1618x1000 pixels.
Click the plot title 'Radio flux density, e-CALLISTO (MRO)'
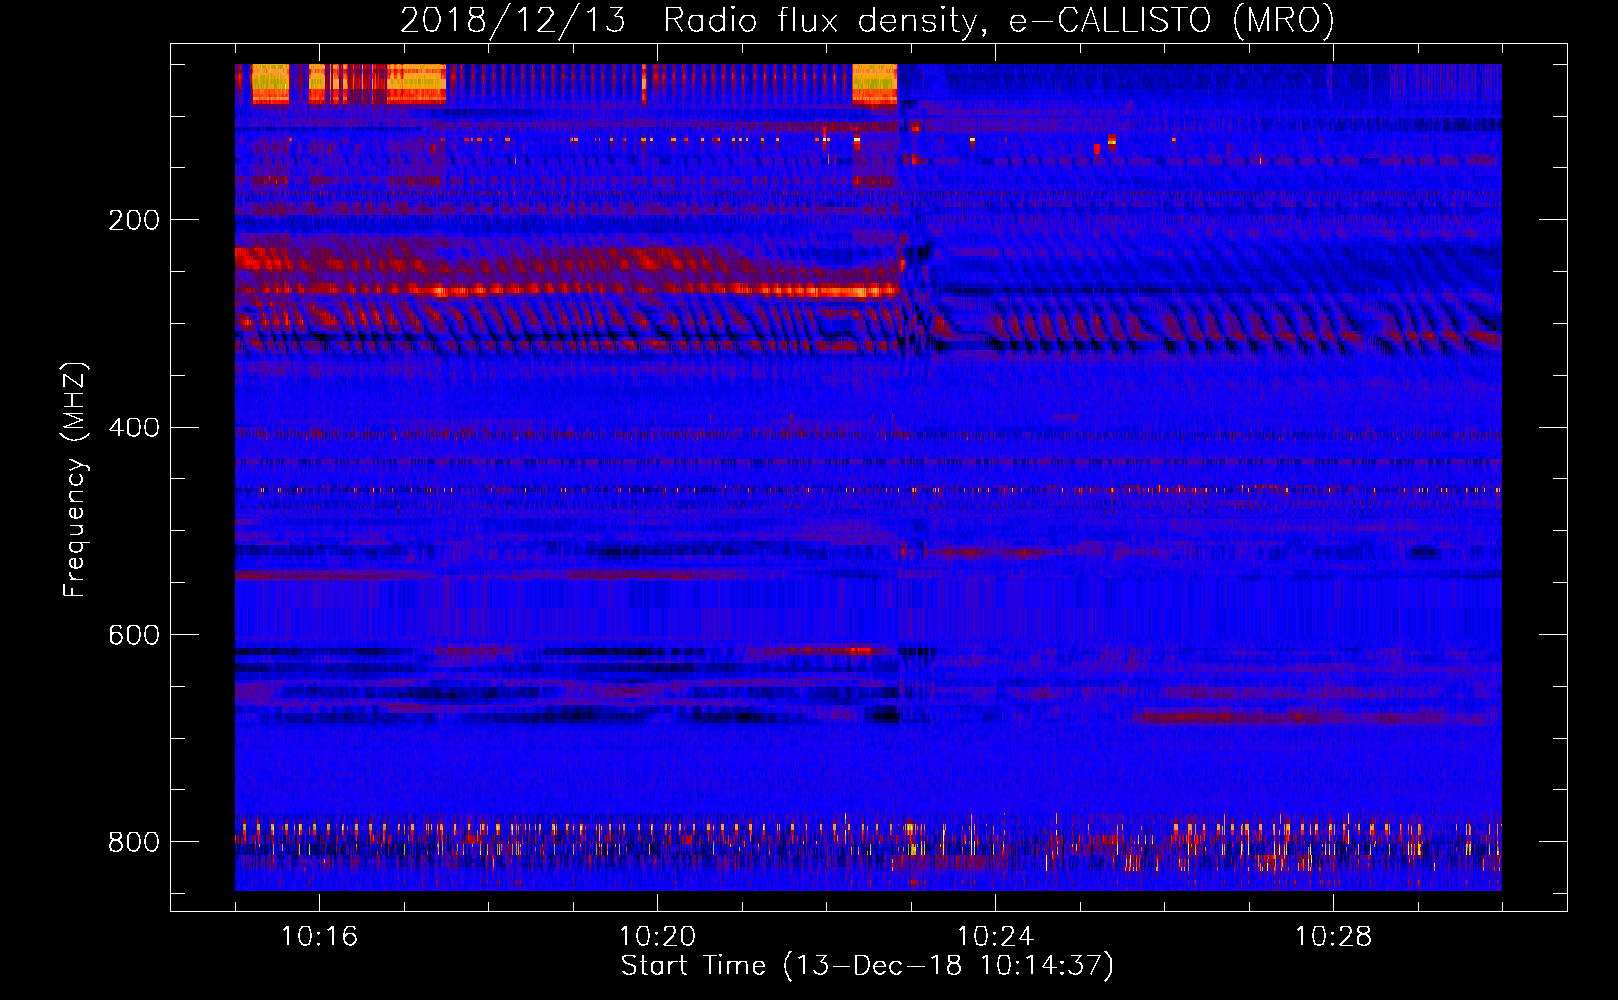pos(998,21)
